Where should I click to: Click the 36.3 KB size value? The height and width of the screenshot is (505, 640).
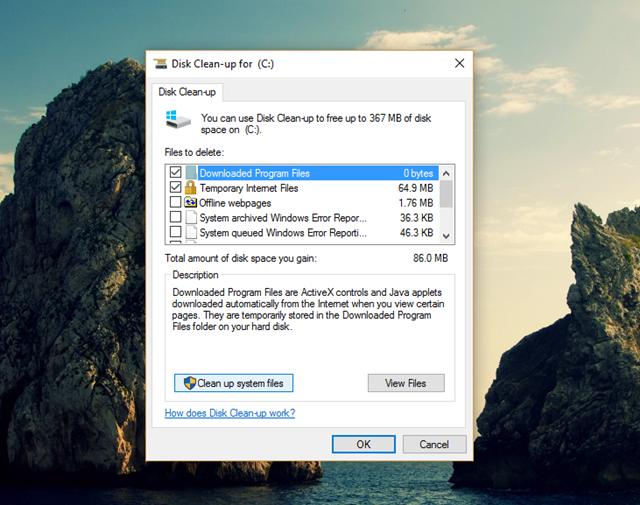point(416,218)
